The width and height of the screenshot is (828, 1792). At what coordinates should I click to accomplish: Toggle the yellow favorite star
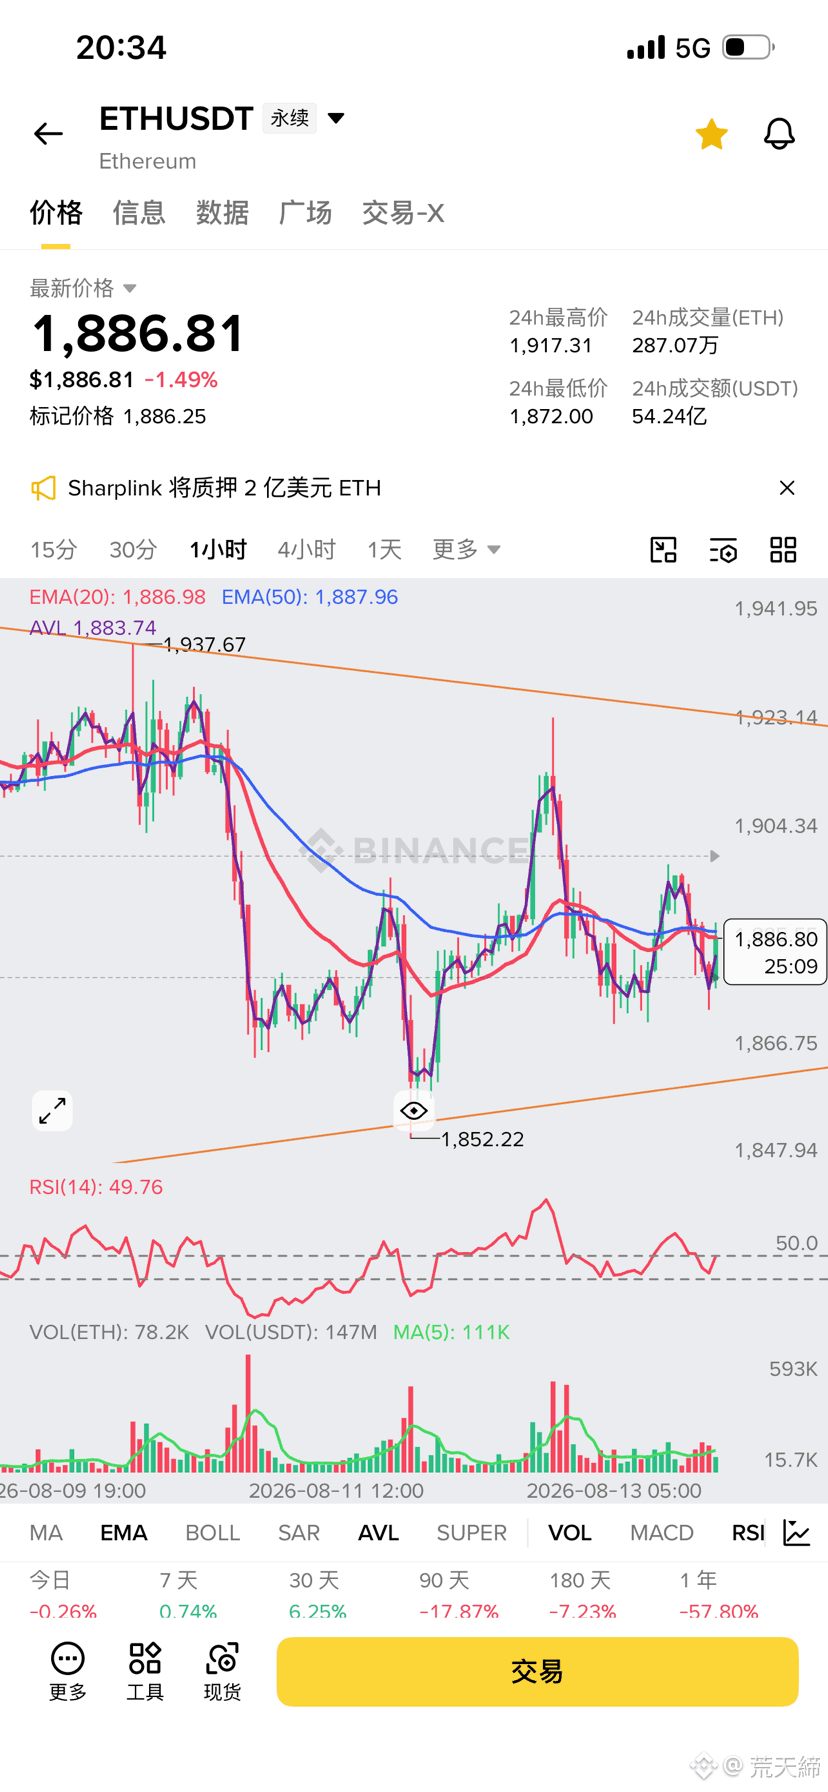pos(711,134)
